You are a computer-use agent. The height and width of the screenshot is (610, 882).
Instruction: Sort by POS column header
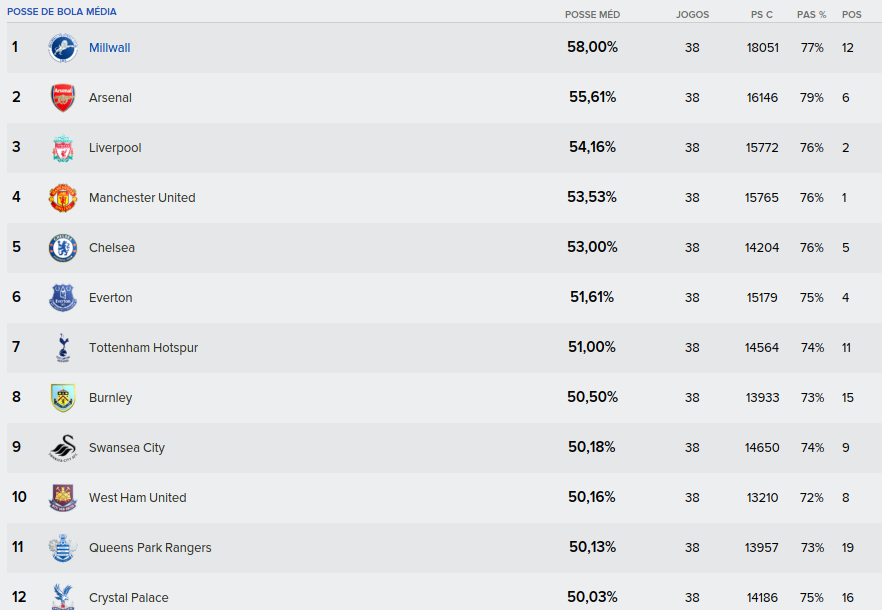(x=852, y=15)
